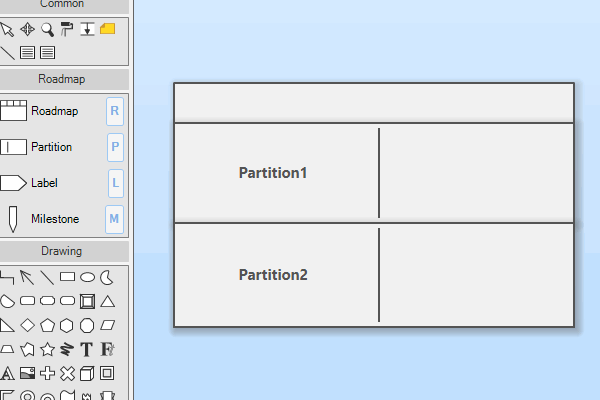This screenshot has height=400, width=600.
Task: Collapse the Roadmap section header
Action: (64, 79)
